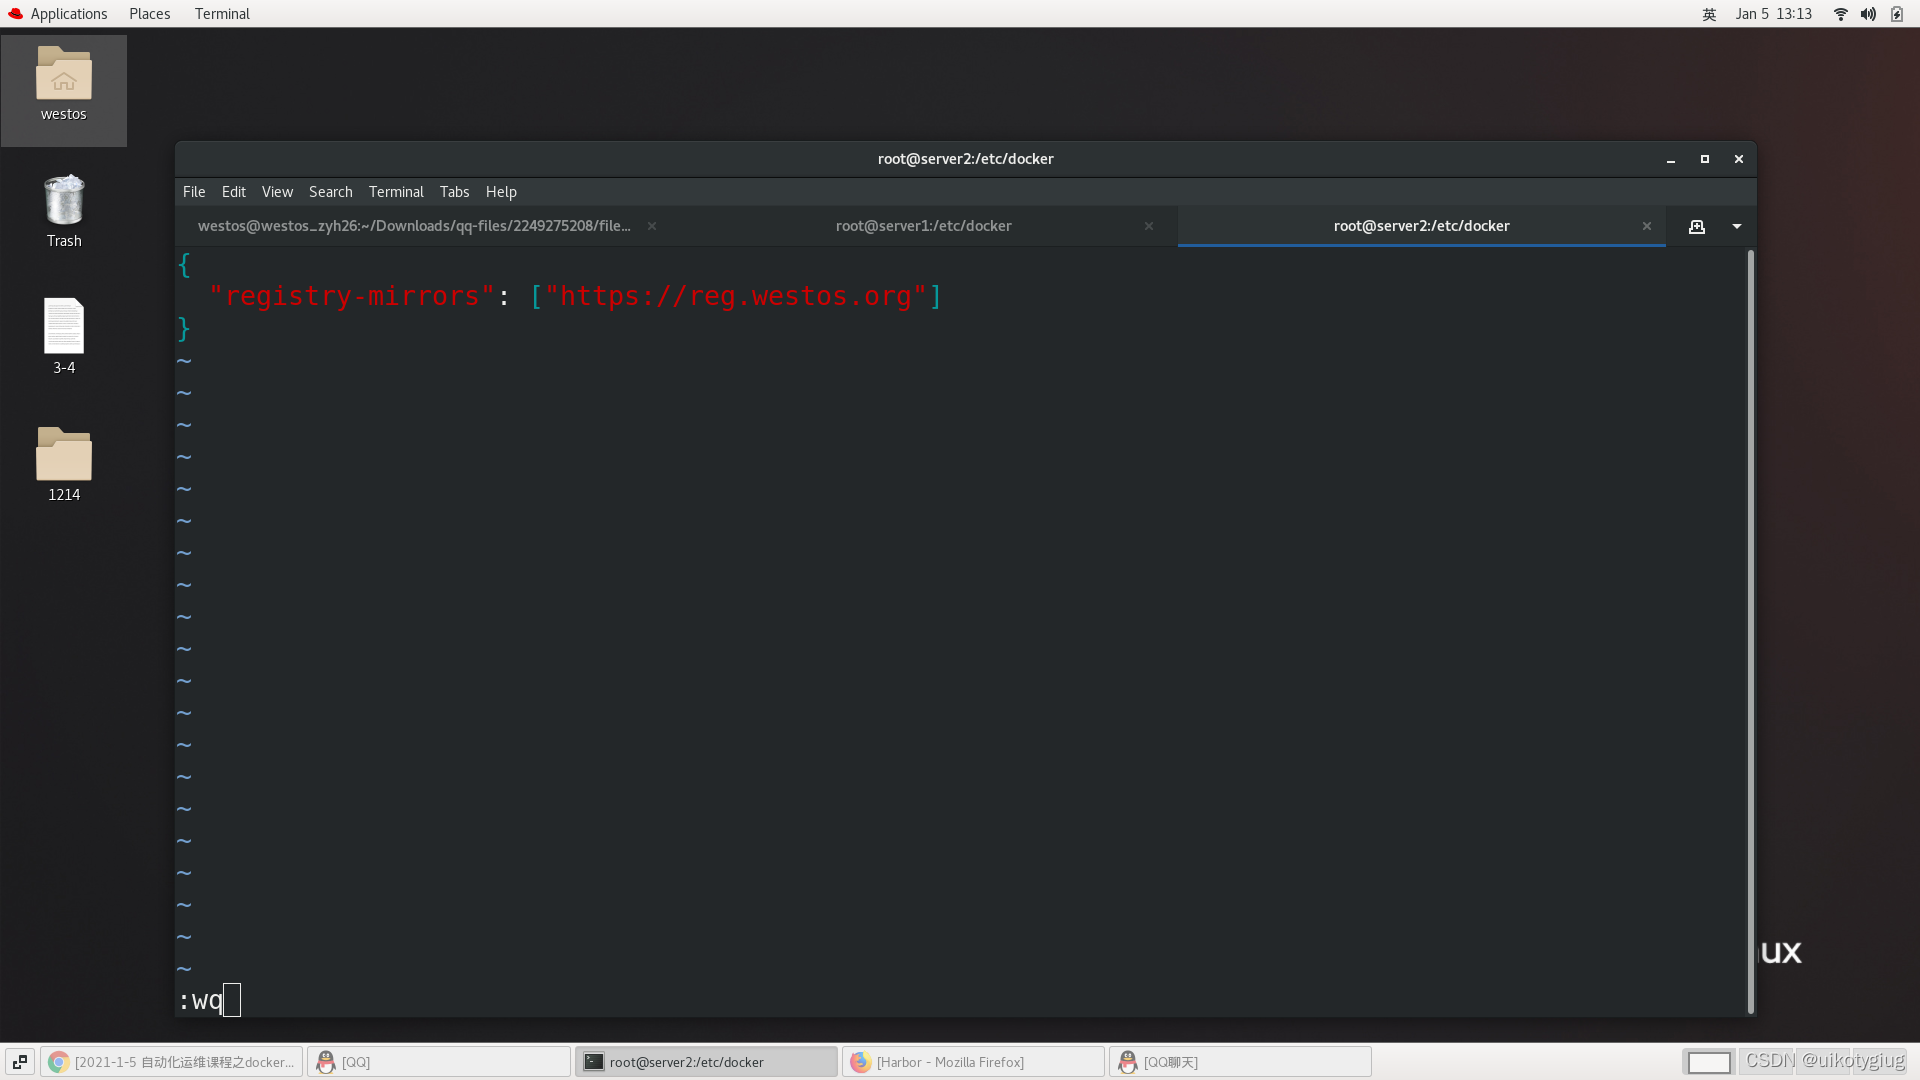This screenshot has height=1080, width=1920.
Task: Click the wifi status icon
Action: 1841,13
